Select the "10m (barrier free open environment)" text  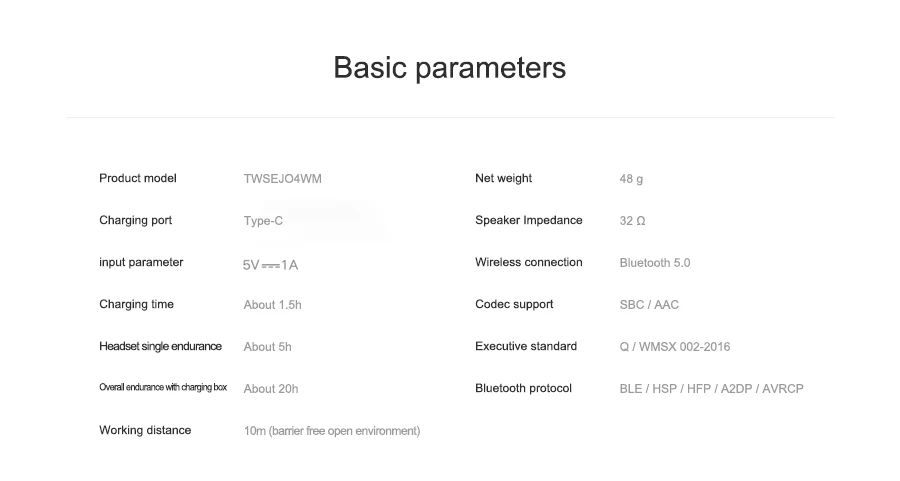coord(331,431)
